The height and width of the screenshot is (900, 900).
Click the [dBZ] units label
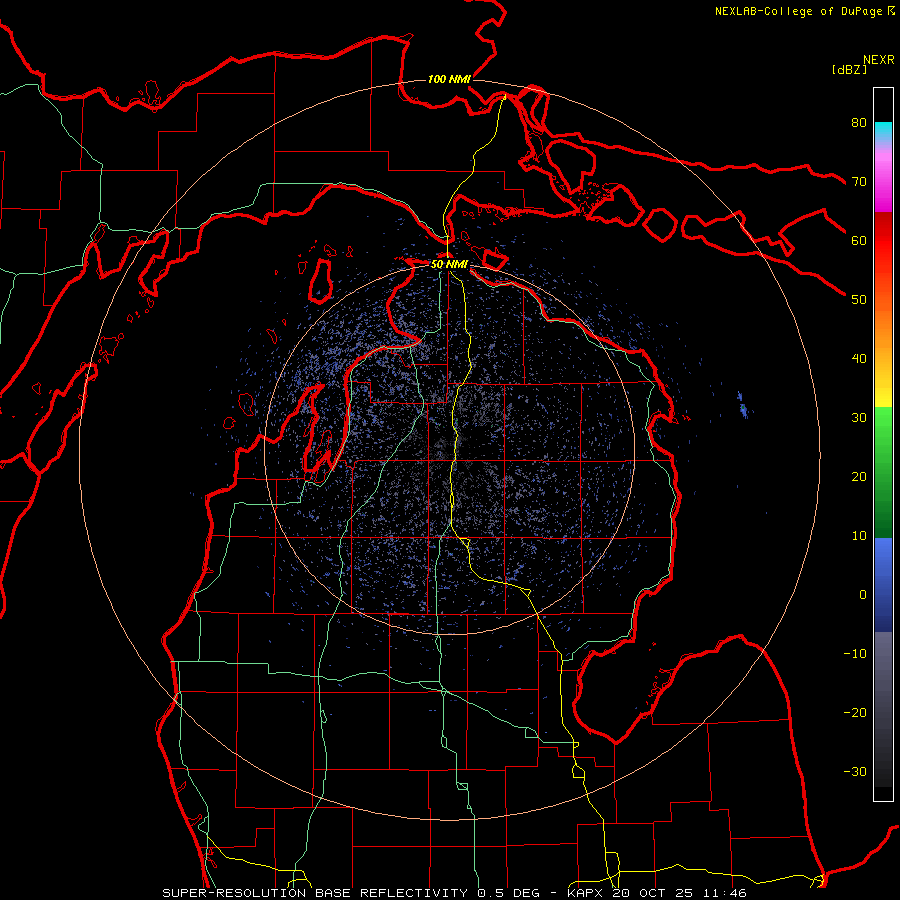tap(849, 69)
